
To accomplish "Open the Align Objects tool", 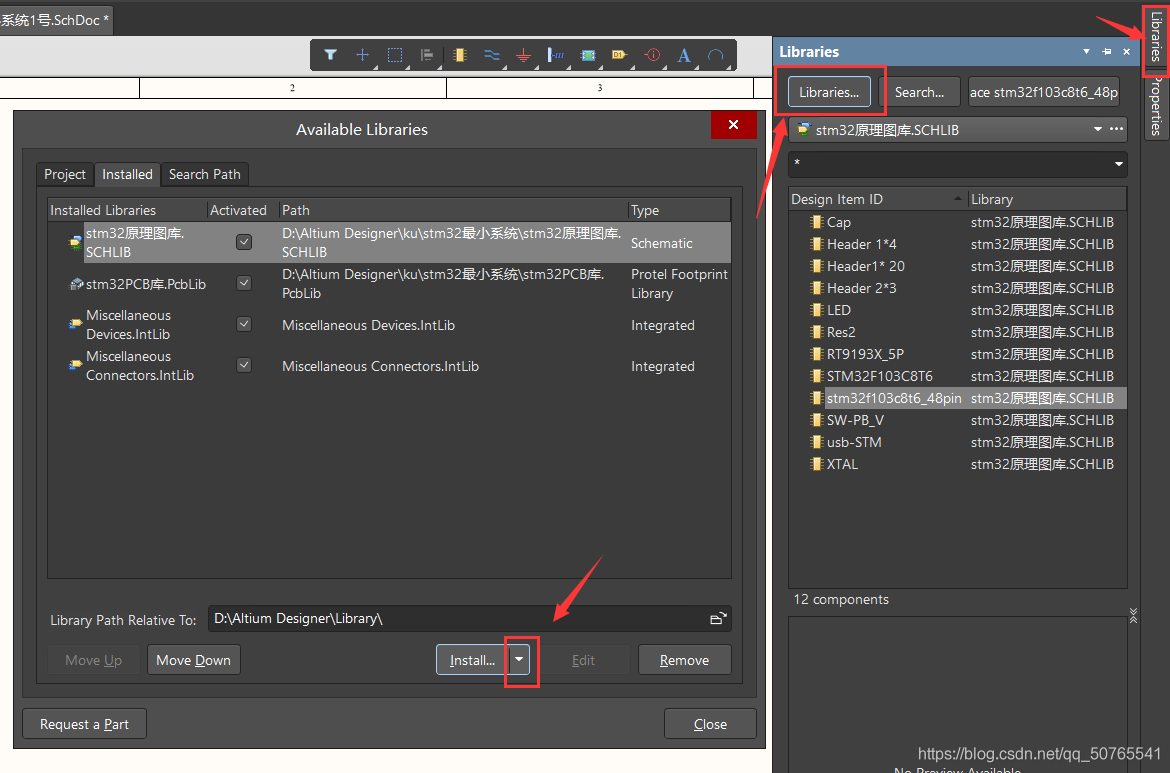I will tap(427, 54).
